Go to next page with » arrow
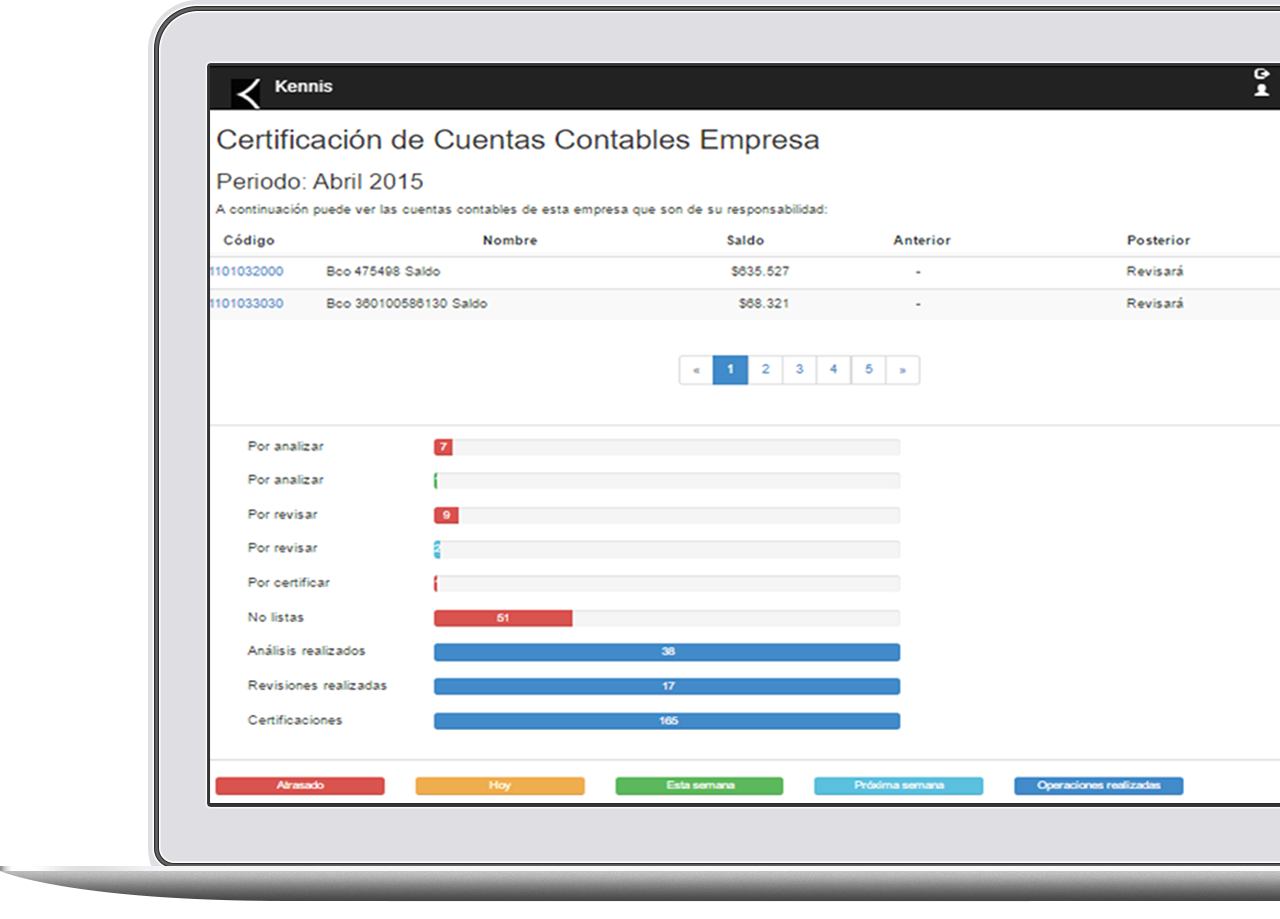The height and width of the screenshot is (919, 1280). click(x=902, y=370)
